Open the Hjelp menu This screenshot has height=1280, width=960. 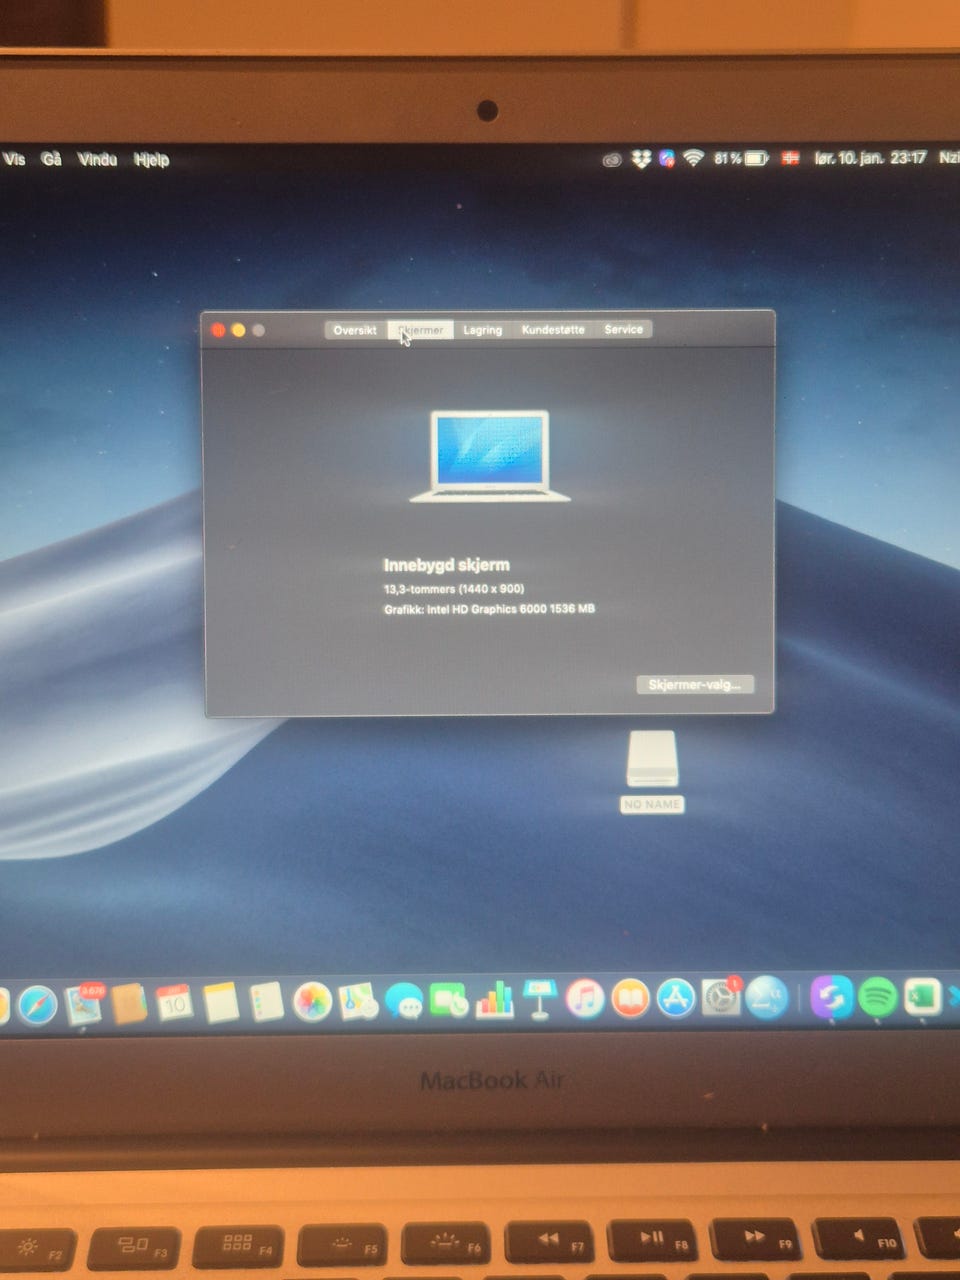[152, 159]
